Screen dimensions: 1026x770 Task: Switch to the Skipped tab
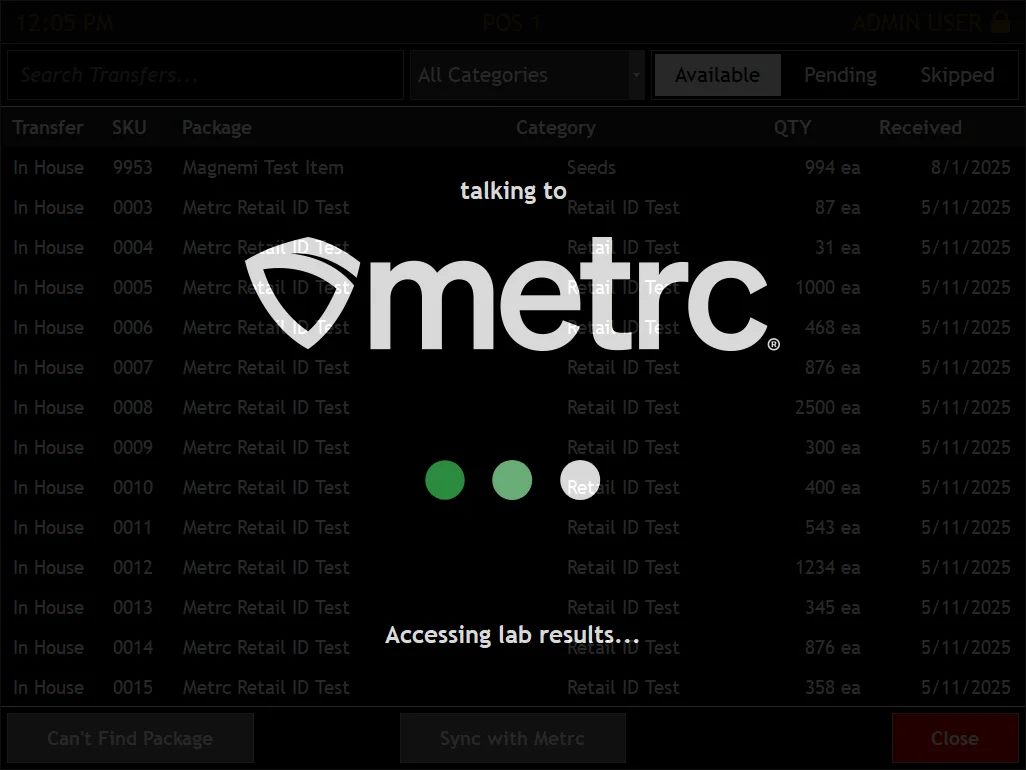(x=957, y=75)
